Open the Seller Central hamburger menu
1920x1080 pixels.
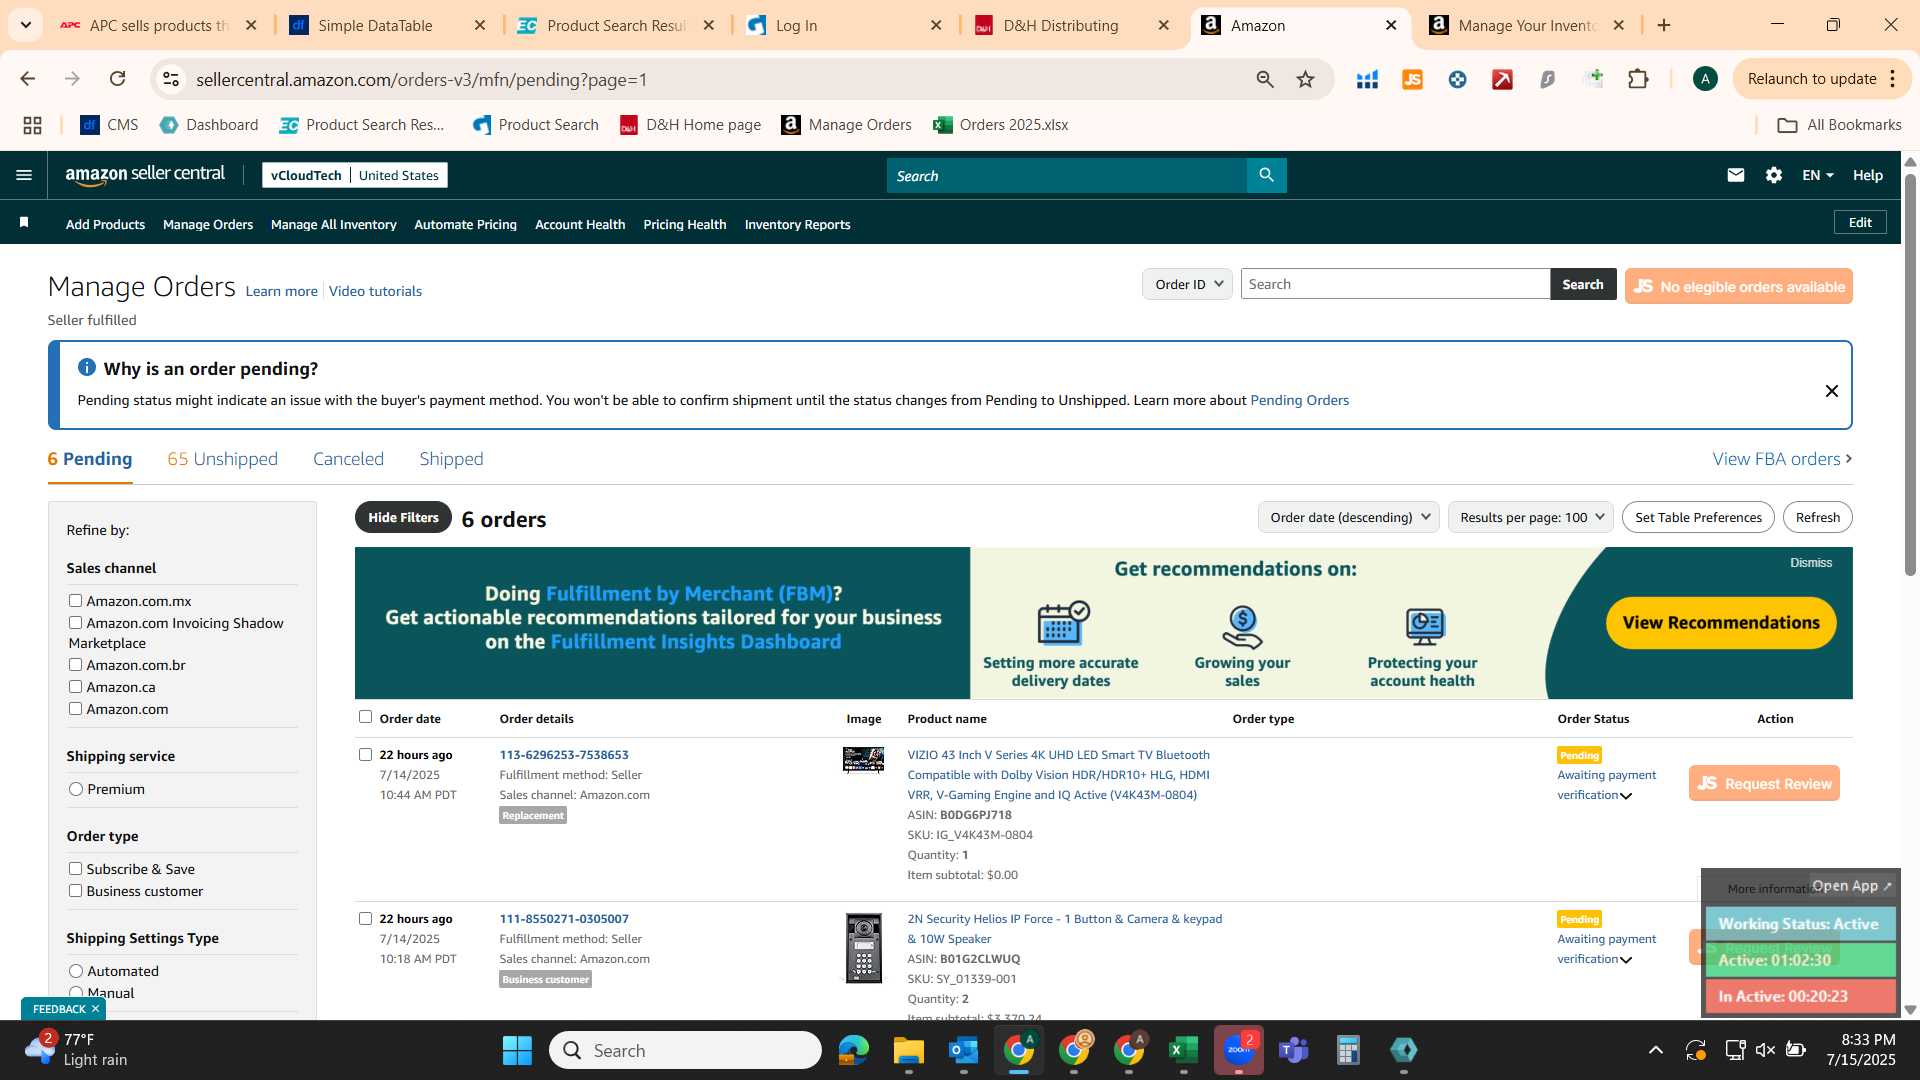click(x=24, y=175)
